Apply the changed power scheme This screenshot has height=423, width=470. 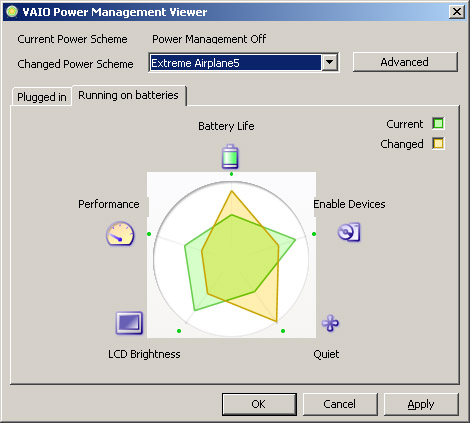coord(421,404)
